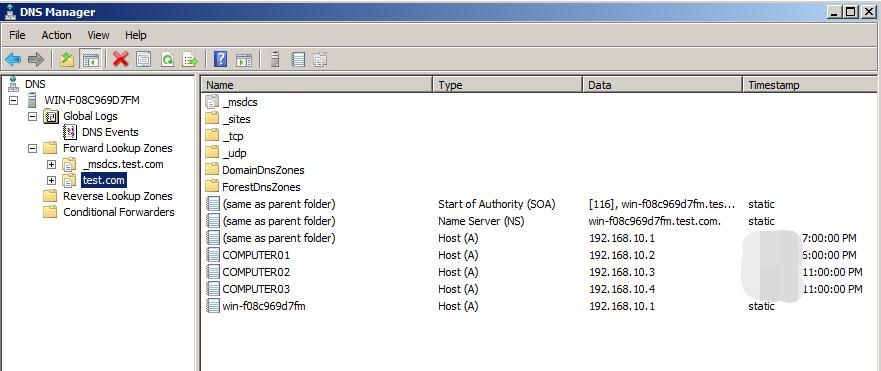Click the ForestDnsZones folder icon
This screenshot has height=371, width=881.
(212, 187)
